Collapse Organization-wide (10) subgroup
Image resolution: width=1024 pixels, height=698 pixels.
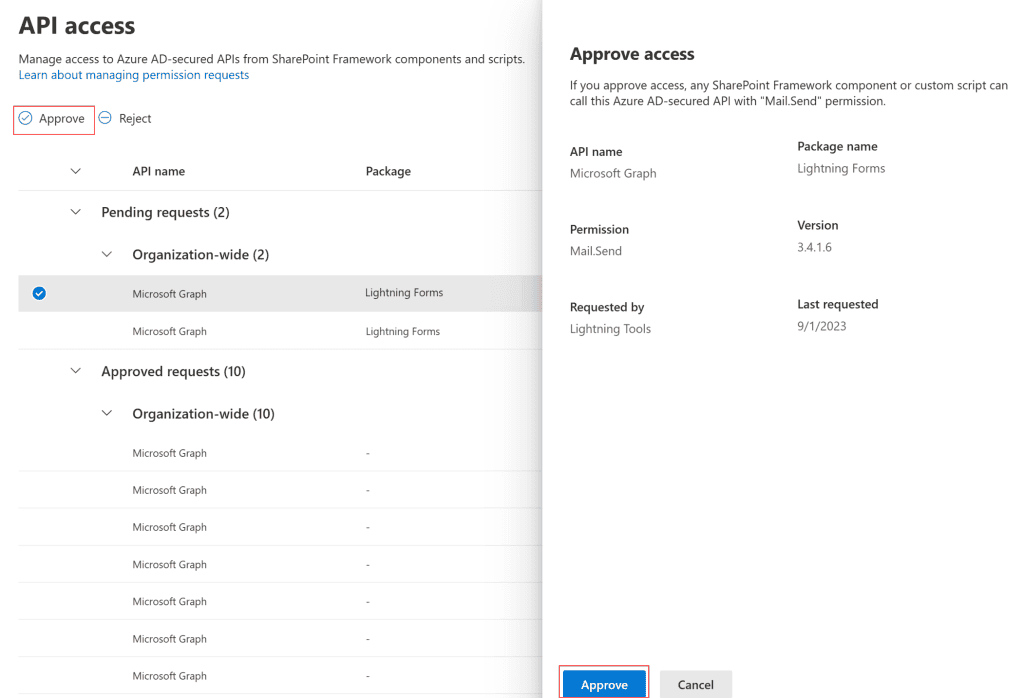pos(107,413)
